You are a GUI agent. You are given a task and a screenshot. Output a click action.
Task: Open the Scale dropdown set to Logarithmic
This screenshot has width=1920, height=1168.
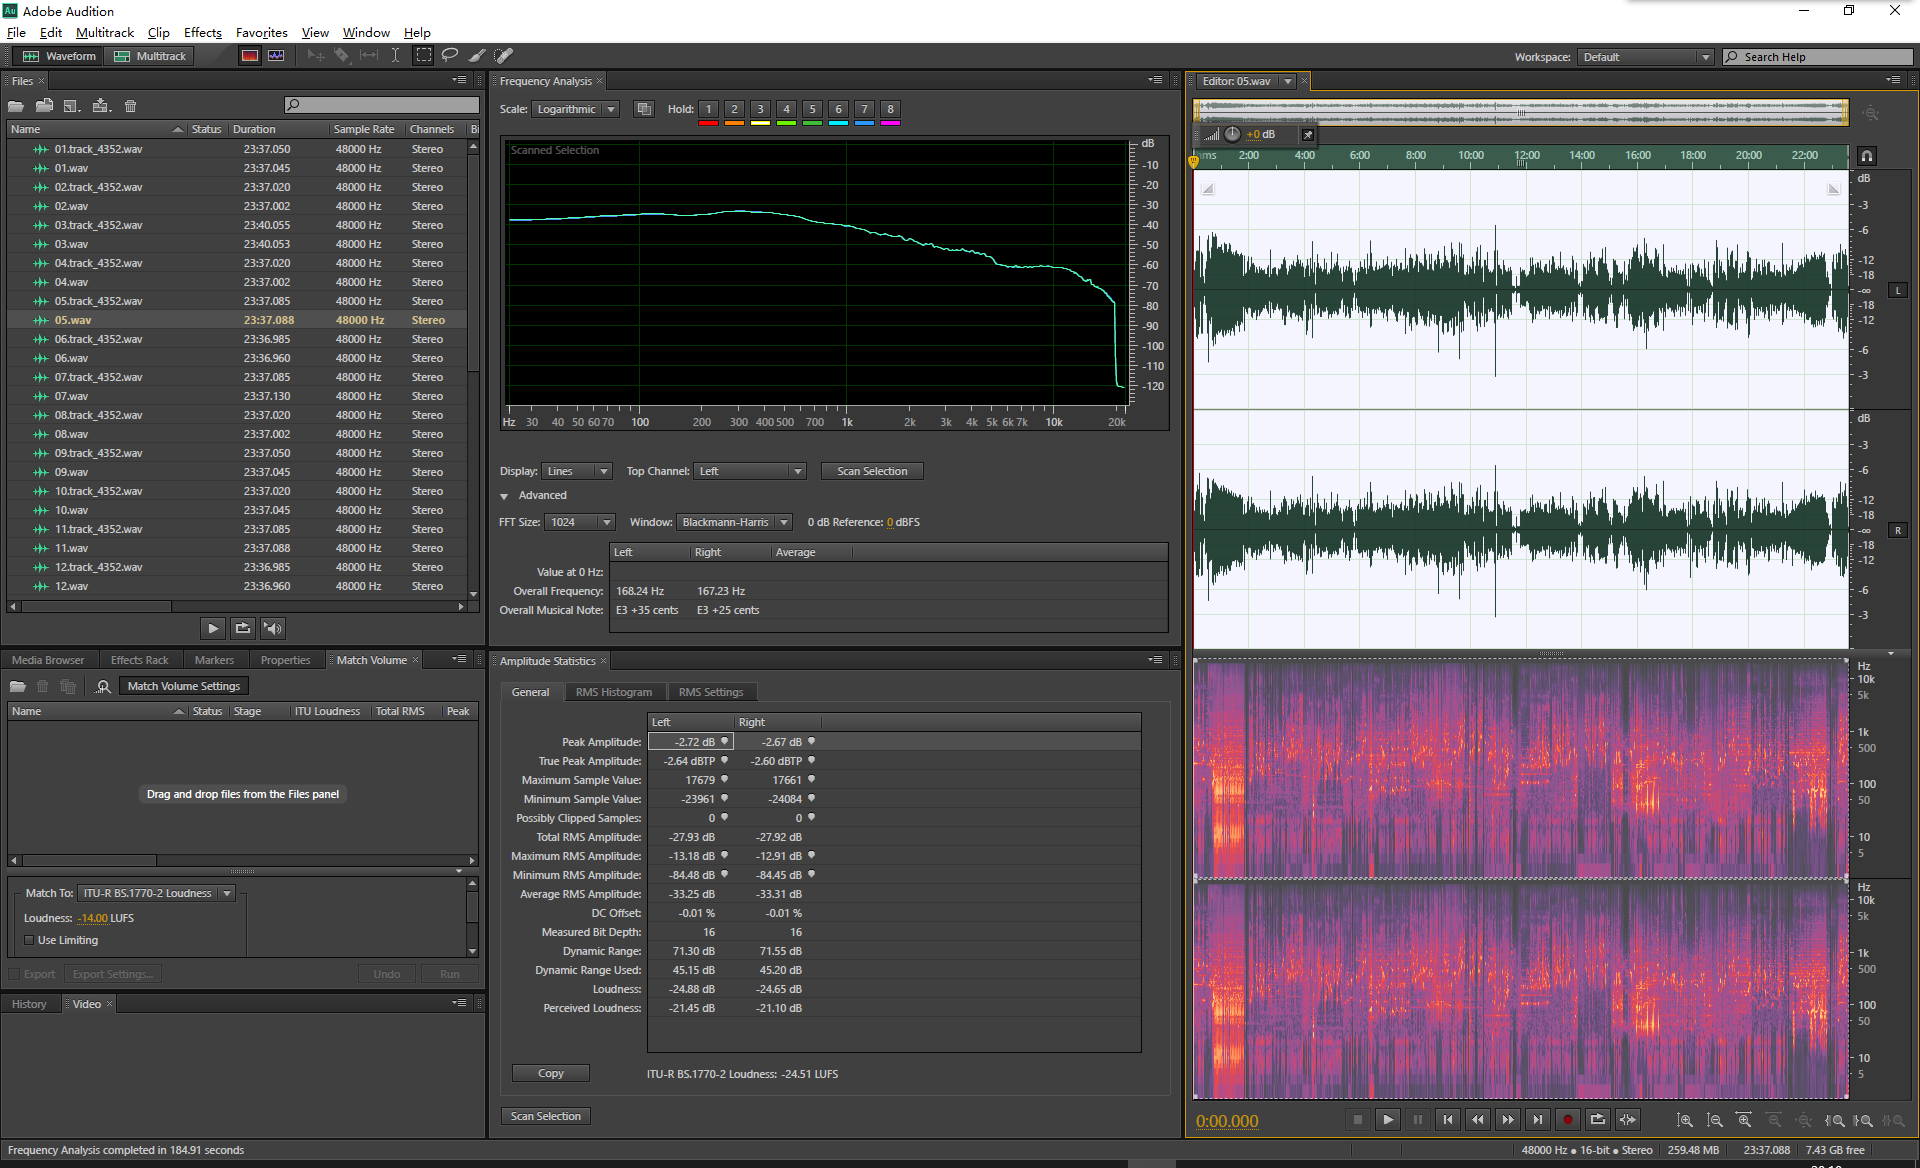[575, 110]
